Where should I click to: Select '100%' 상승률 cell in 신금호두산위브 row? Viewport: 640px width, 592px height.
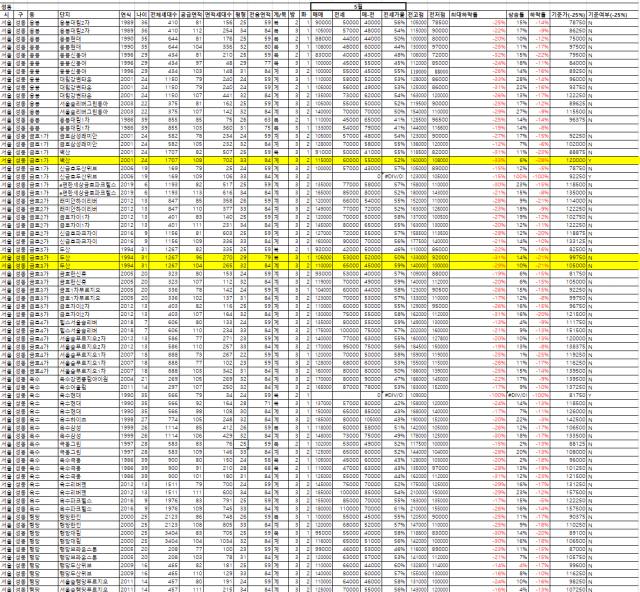520,177
